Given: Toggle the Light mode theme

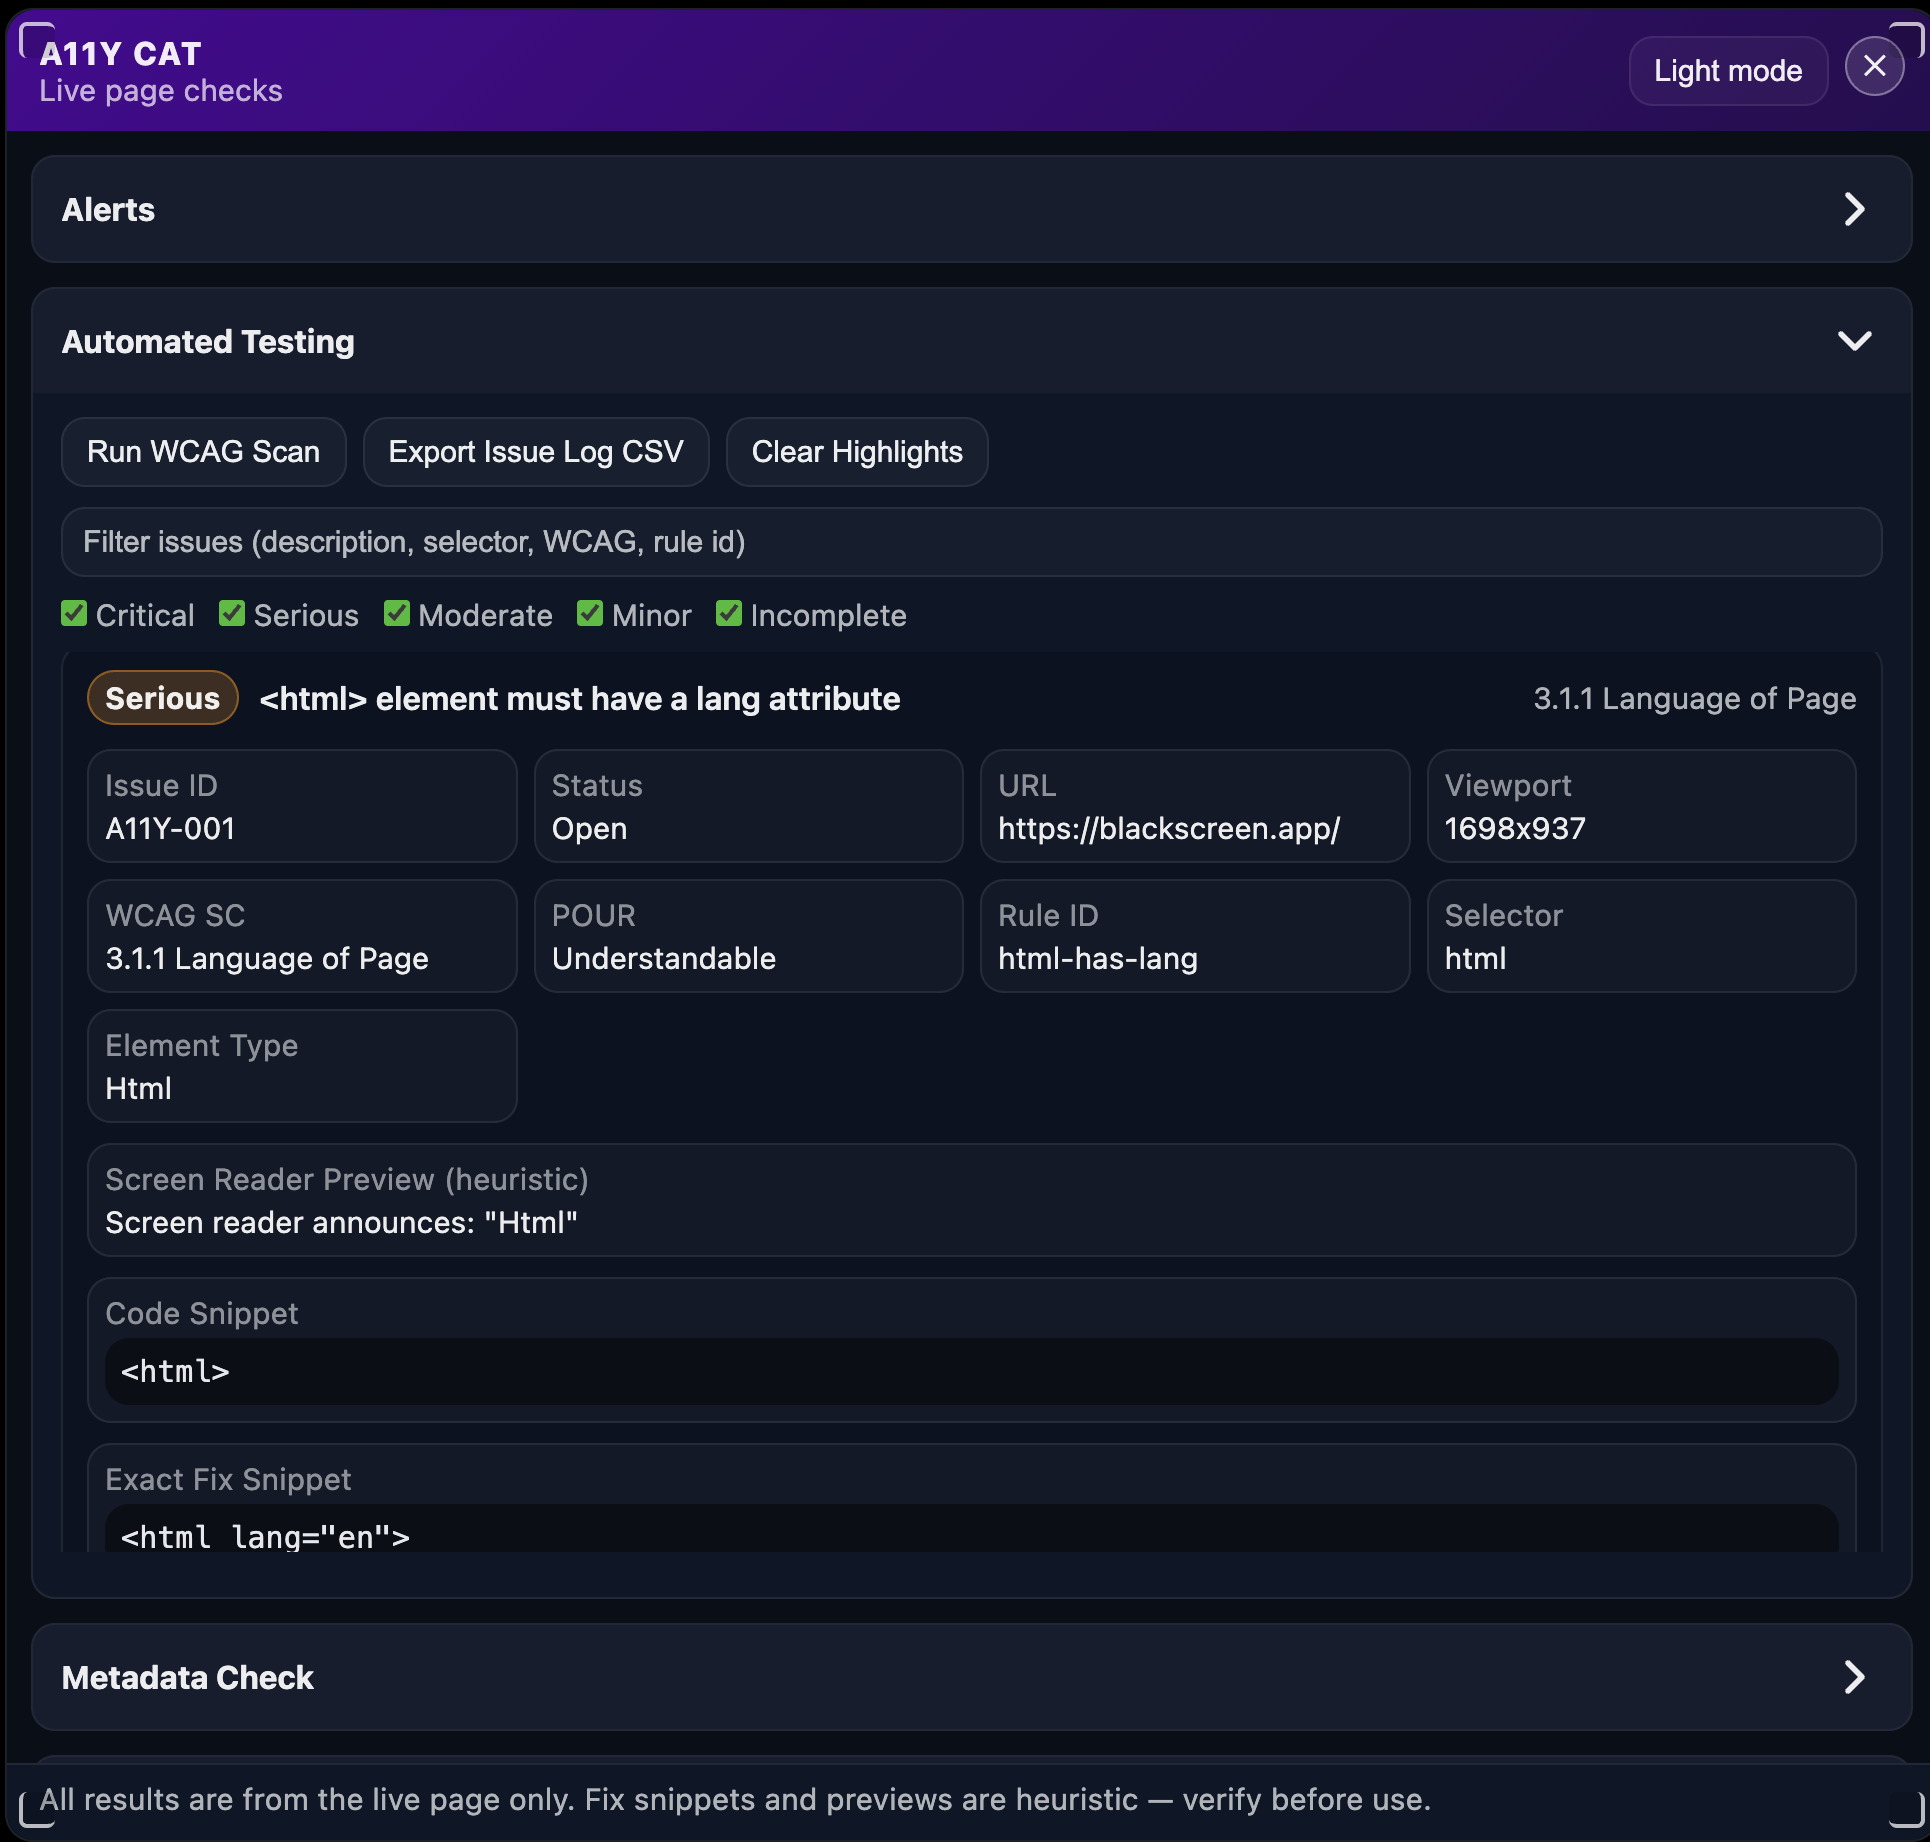Looking at the screenshot, I should [1727, 70].
